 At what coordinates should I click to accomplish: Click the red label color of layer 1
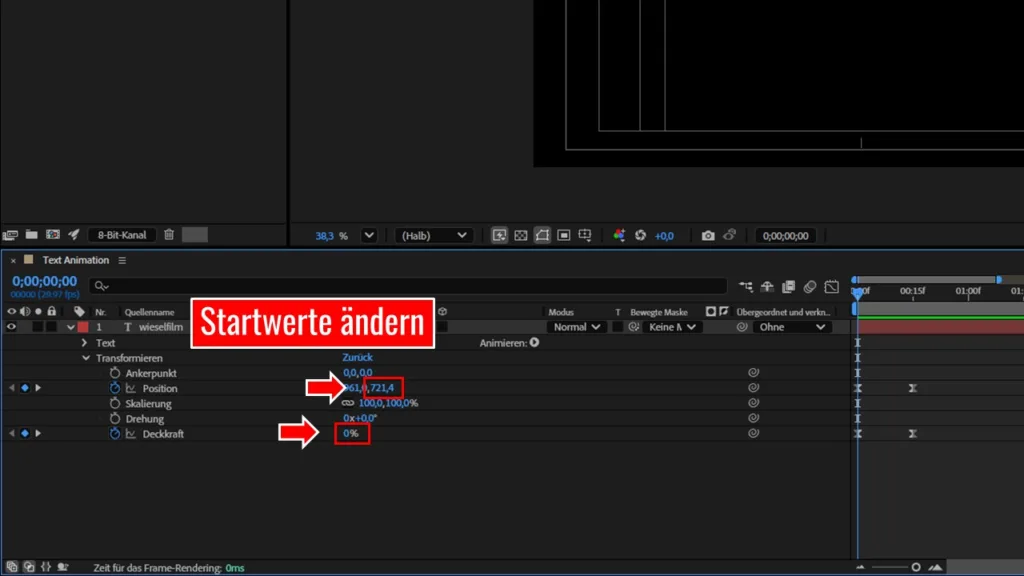[x=83, y=327]
